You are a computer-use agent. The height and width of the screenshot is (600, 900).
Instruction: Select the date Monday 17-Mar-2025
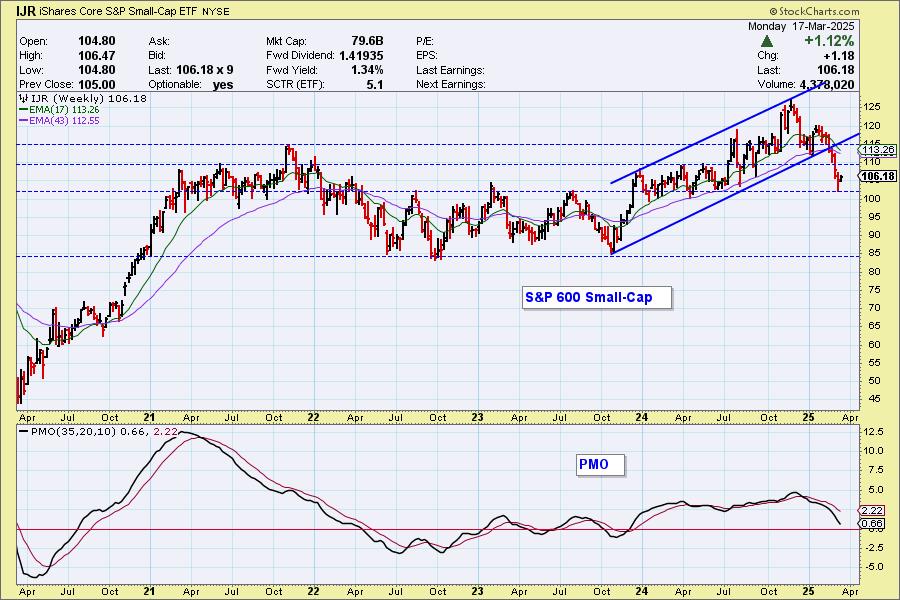(801, 26)
